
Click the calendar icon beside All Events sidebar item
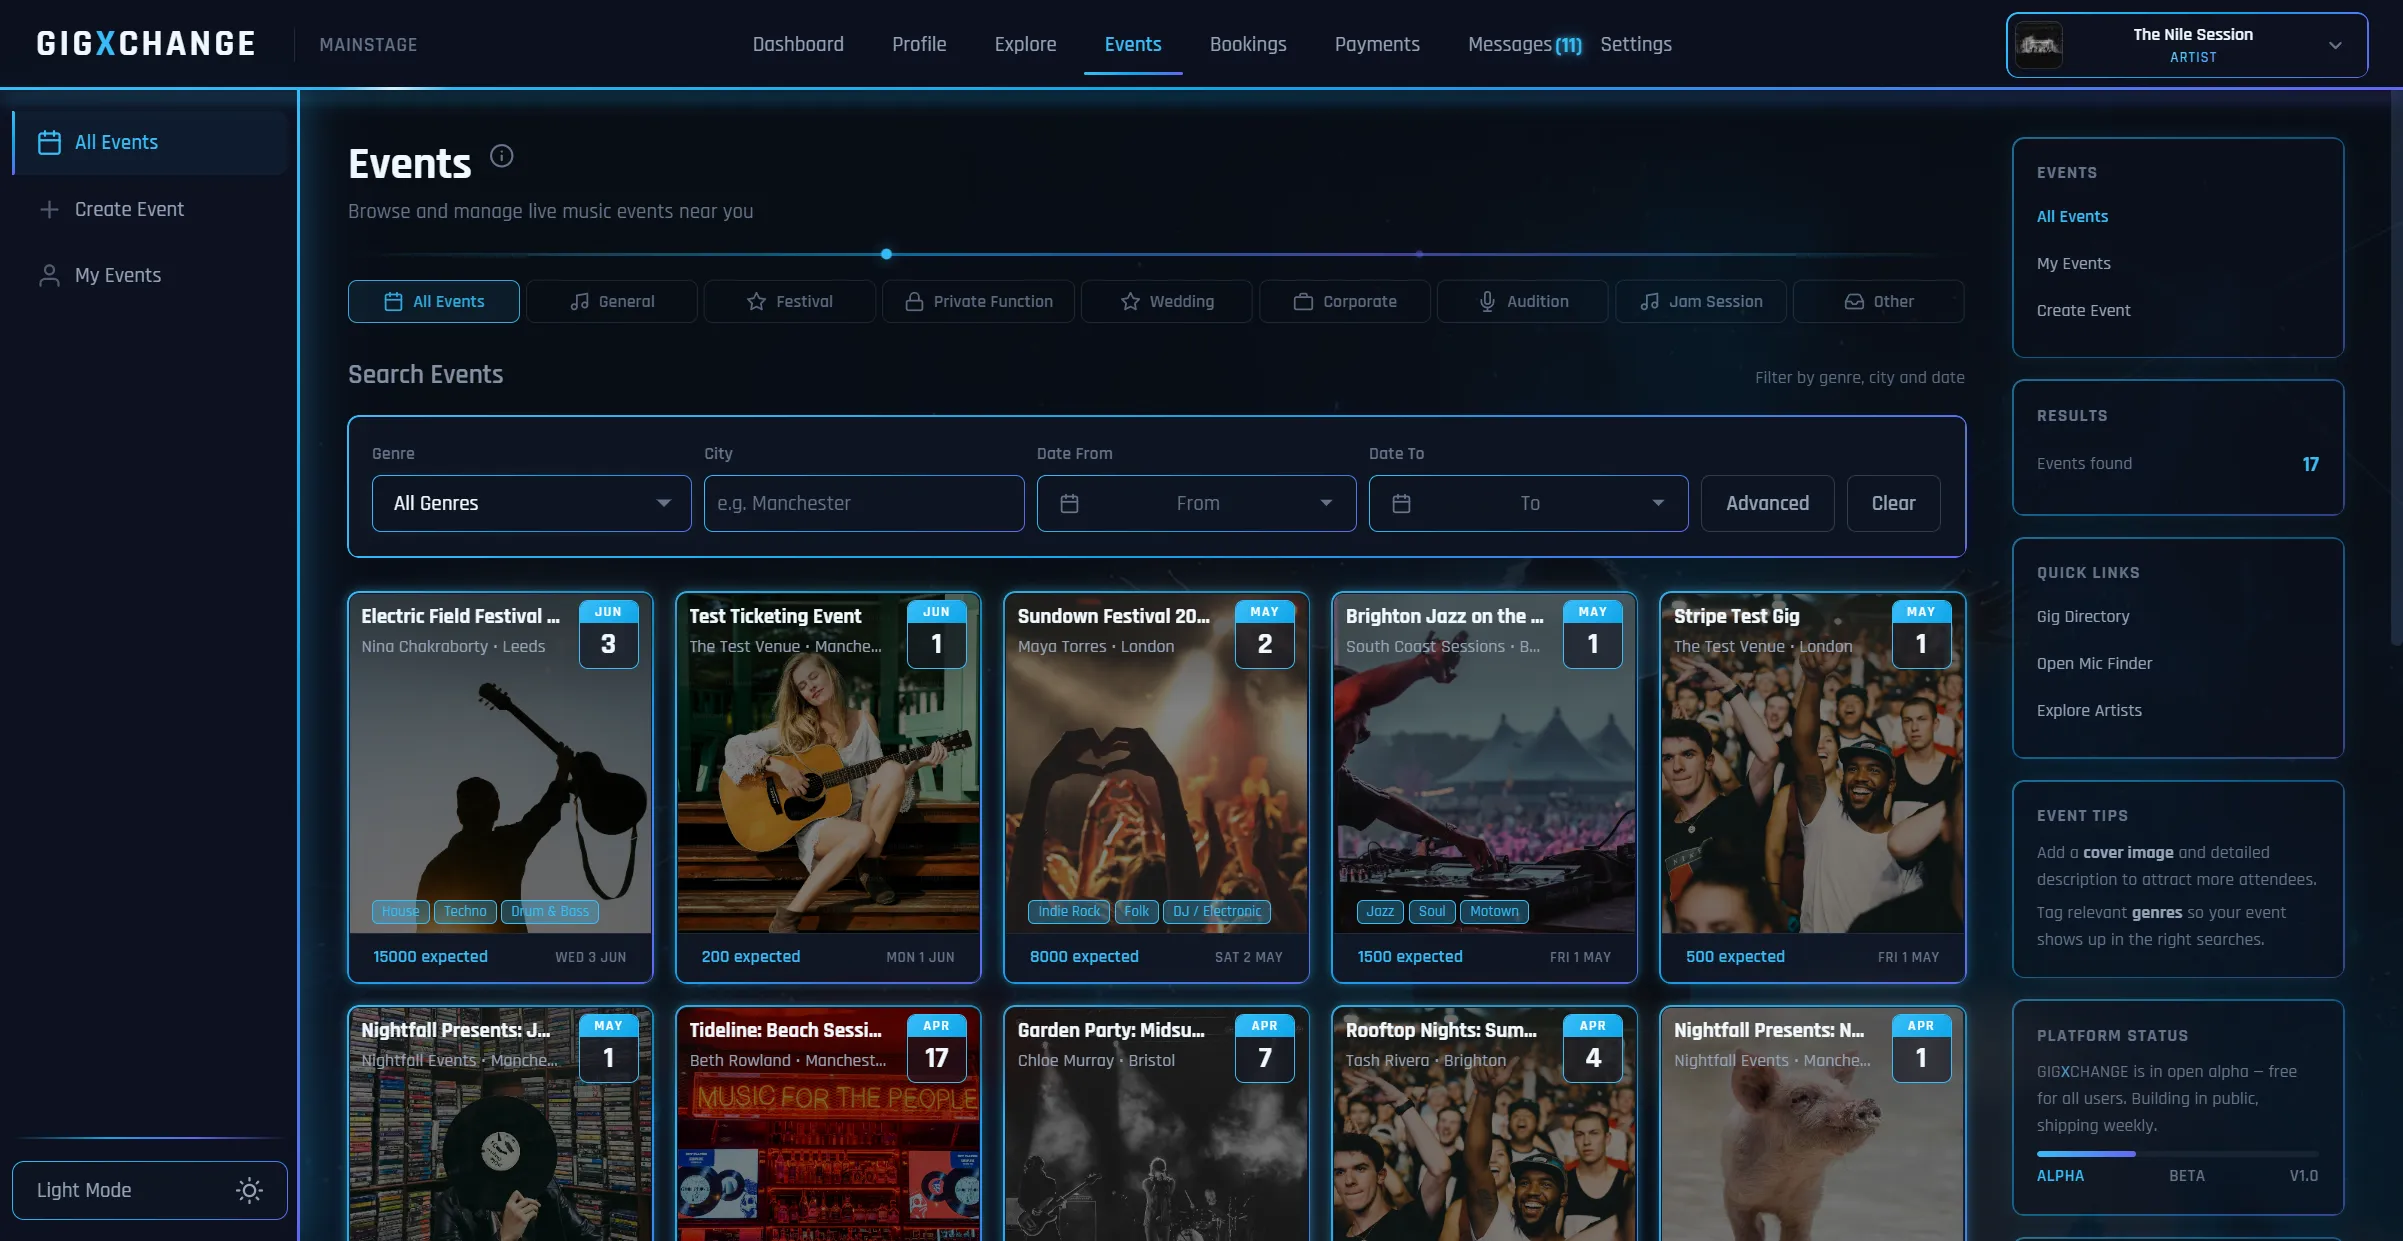point(49,143)
